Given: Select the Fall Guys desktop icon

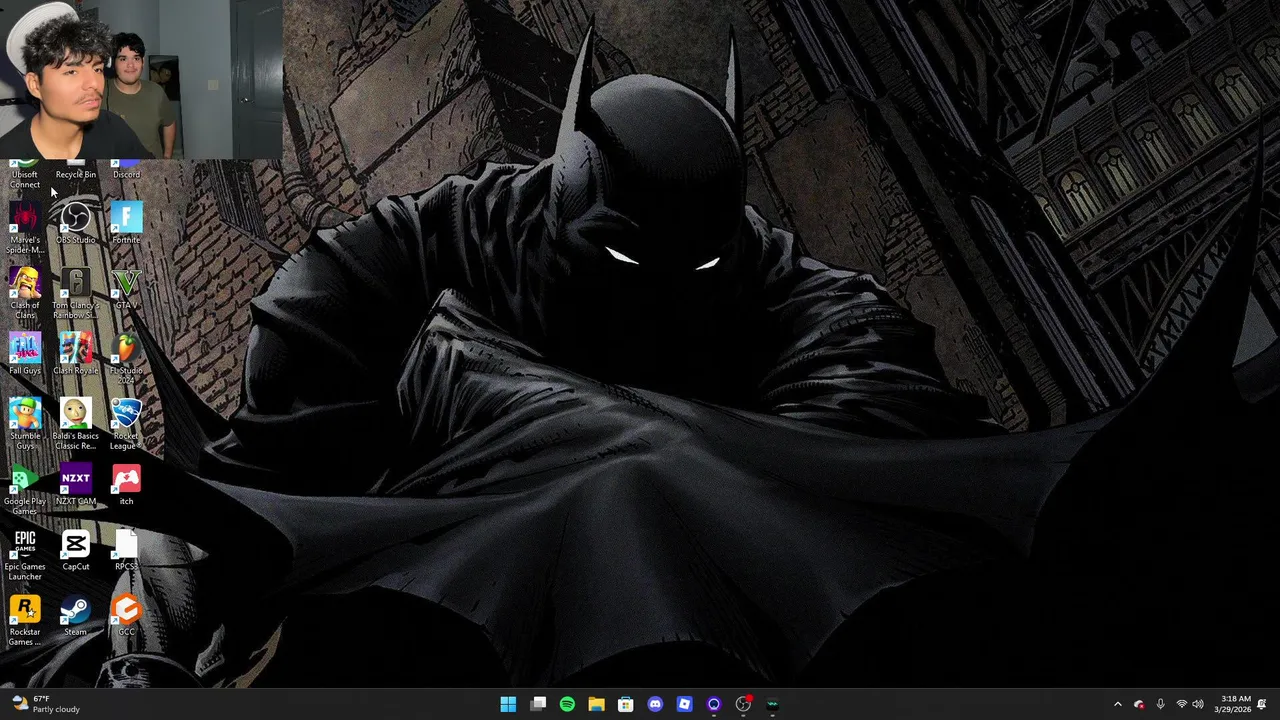Looking at the screenshot, I should (x=25, y=354).
